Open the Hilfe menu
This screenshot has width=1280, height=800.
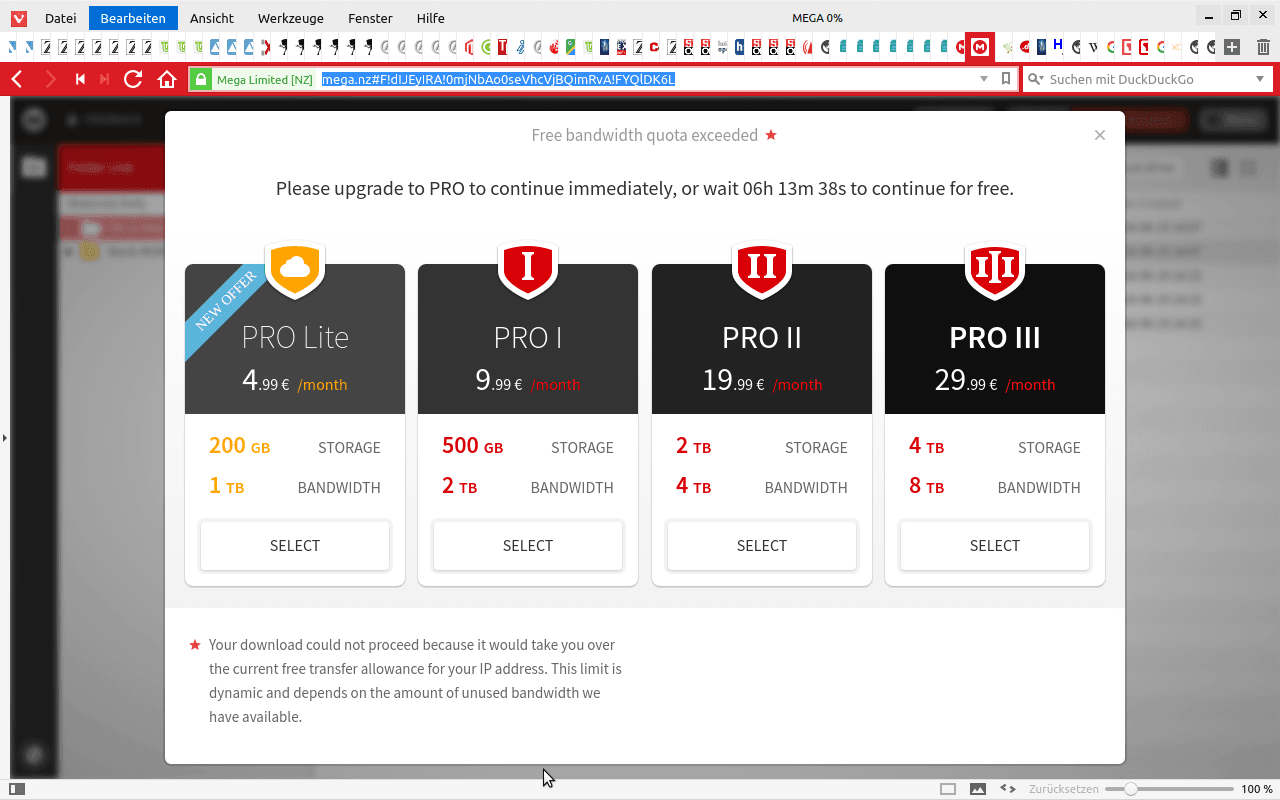(x=431, y=18)
